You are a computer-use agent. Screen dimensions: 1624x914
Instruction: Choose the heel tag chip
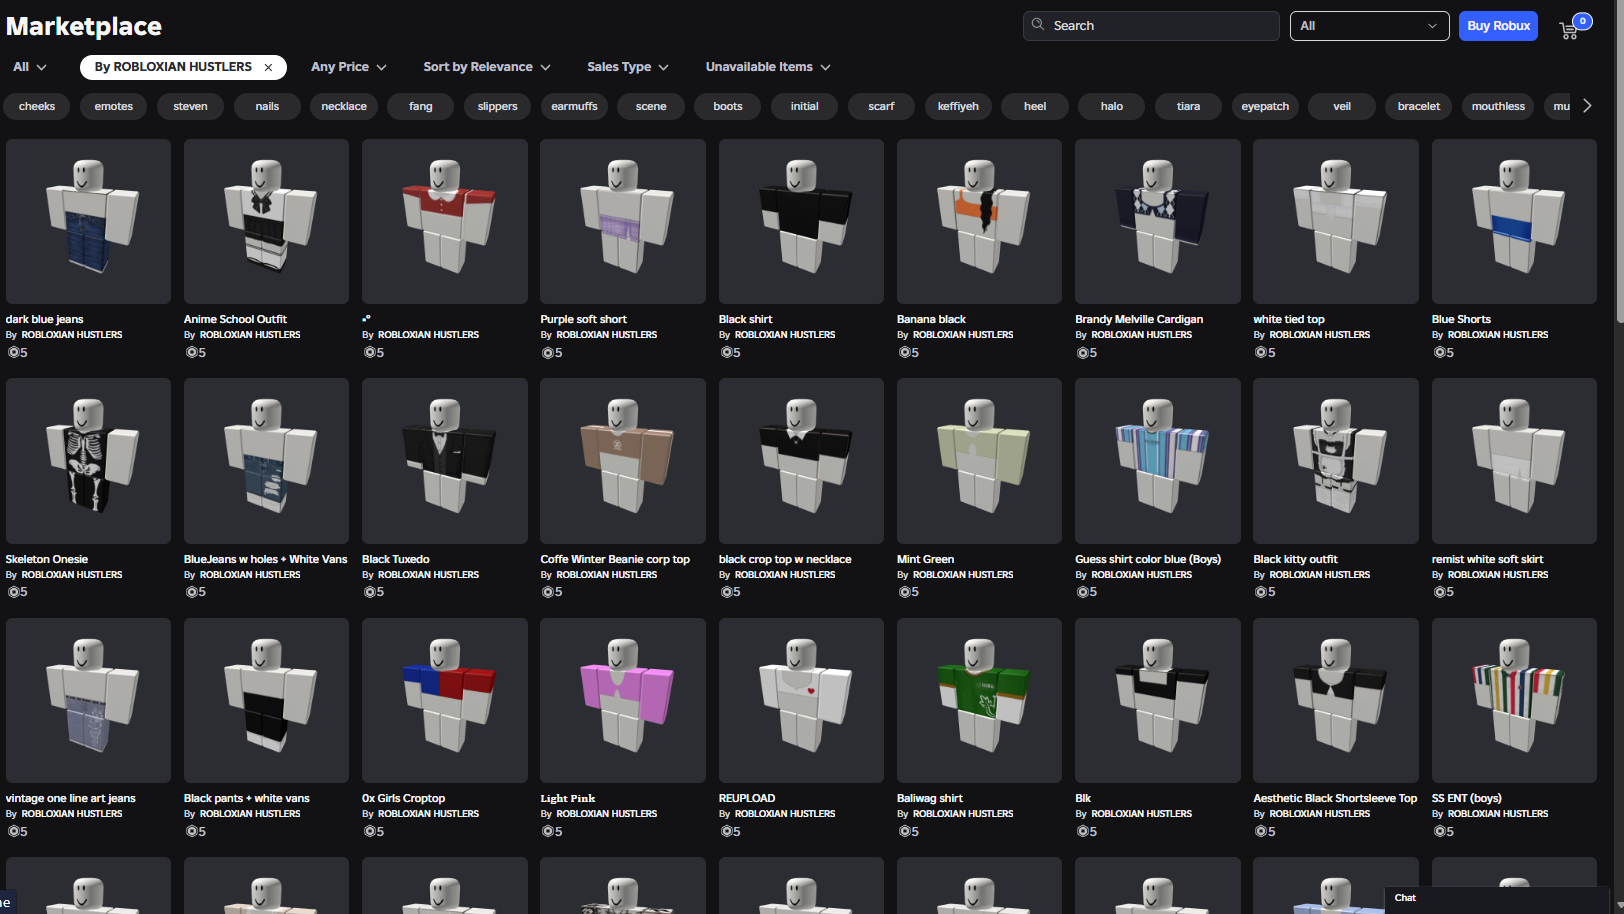pyautogui.click(x=1035, y=106)
